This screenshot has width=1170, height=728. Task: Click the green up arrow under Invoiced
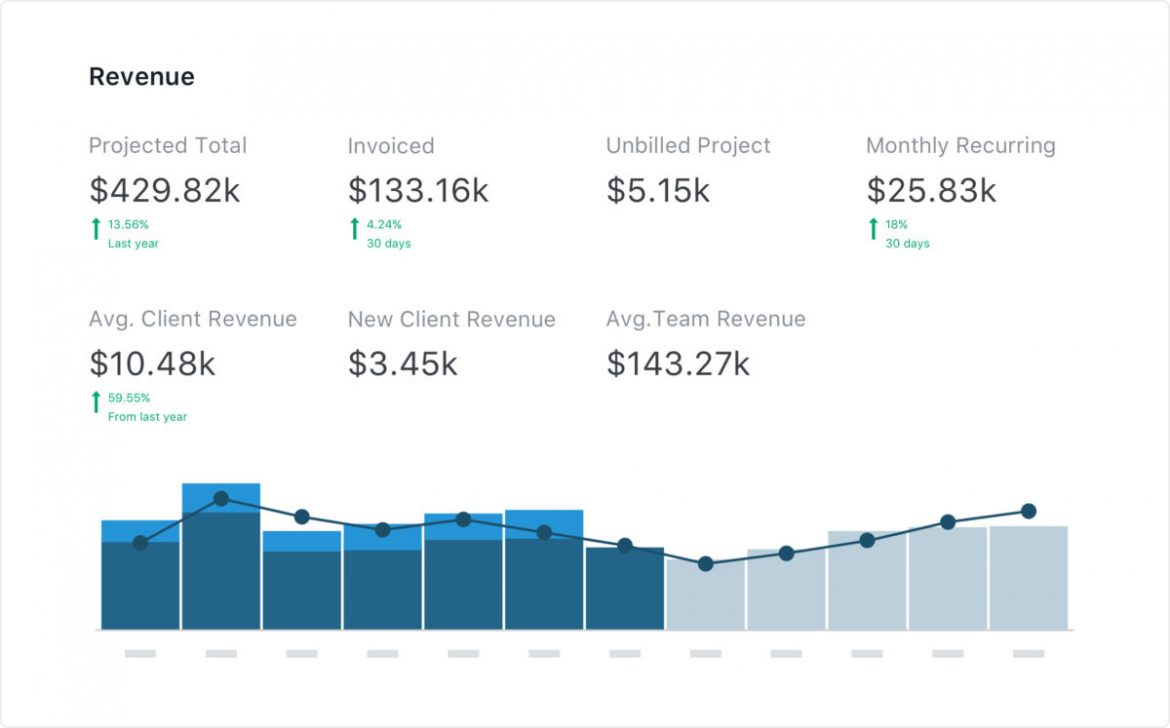coord(354,229)
